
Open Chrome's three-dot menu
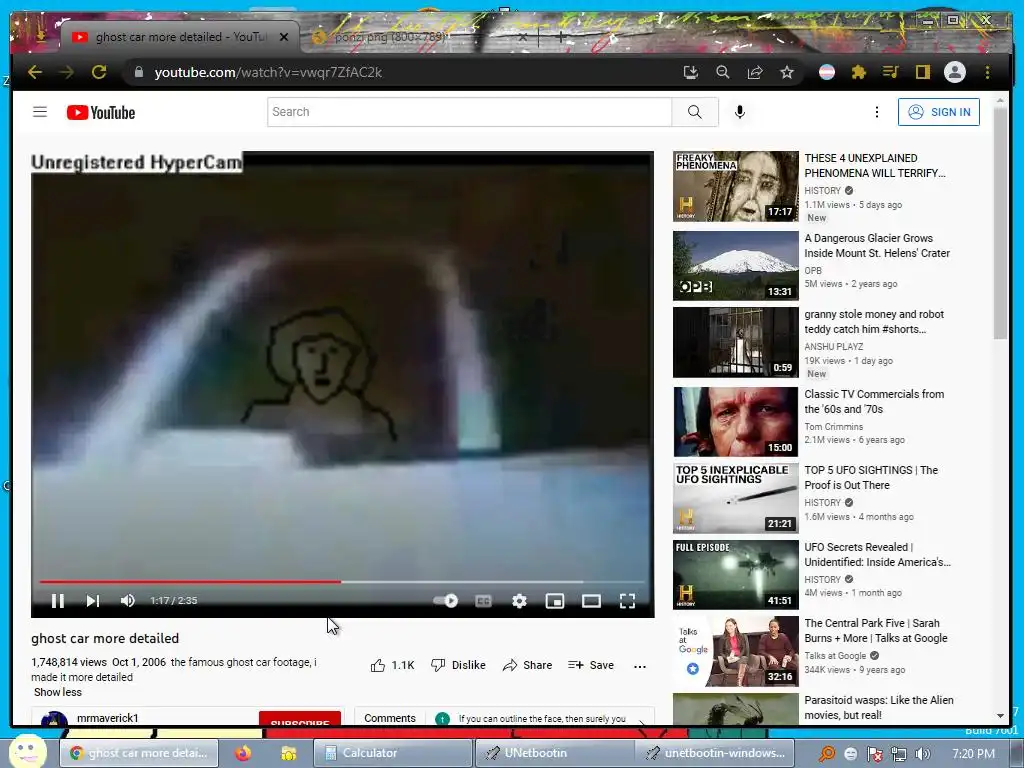(x=987, y=72)
